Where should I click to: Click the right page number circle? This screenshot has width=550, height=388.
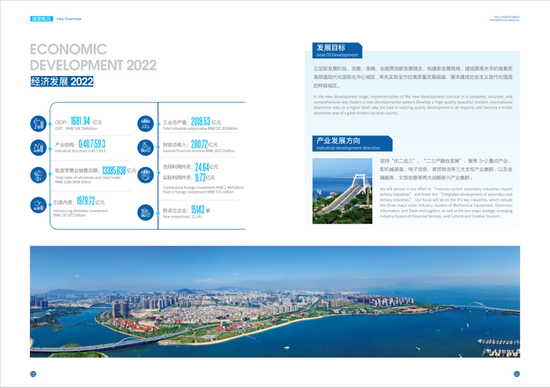517,374
